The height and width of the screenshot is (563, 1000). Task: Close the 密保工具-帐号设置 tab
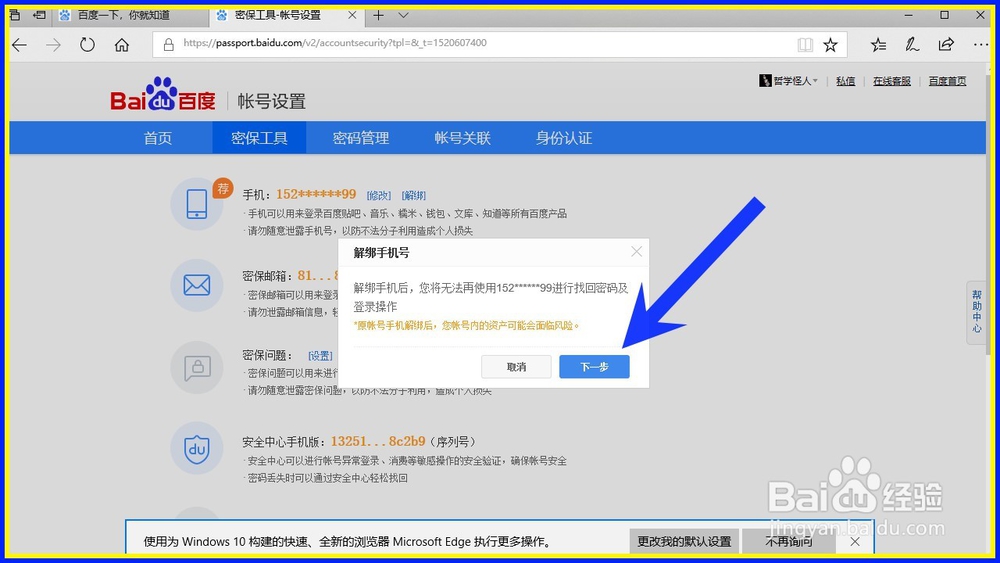tap(352, 15)
